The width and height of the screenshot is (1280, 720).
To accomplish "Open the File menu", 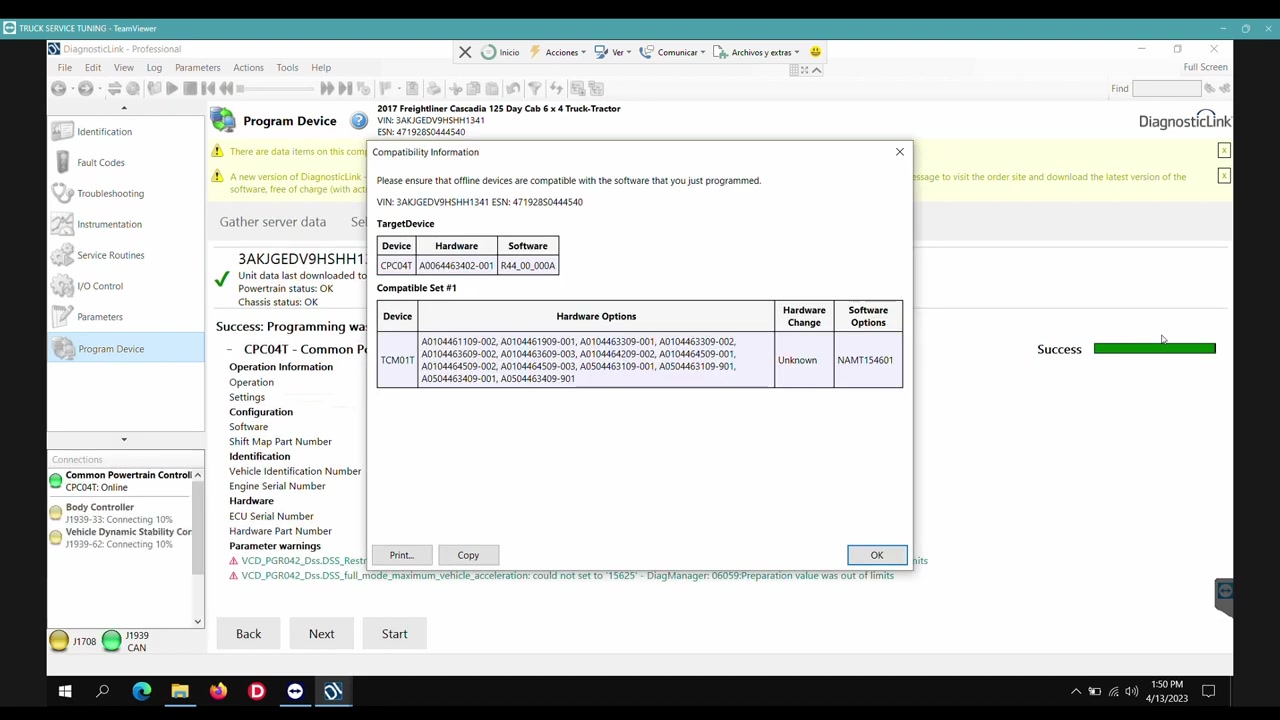I will click(x=64, y=68).
